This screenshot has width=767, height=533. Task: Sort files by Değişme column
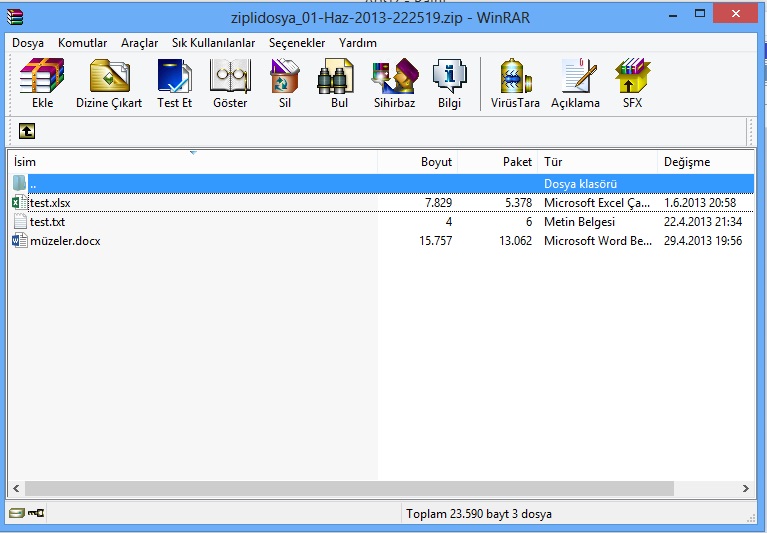click(x=706, y=162)
